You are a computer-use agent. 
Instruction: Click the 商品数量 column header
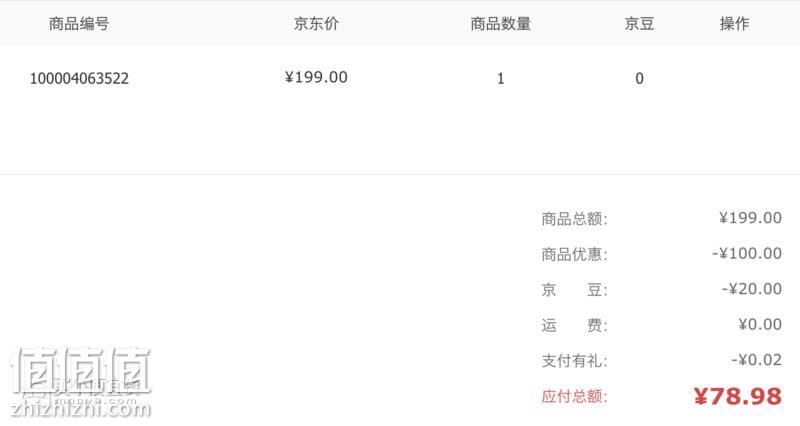pos(501,23)
